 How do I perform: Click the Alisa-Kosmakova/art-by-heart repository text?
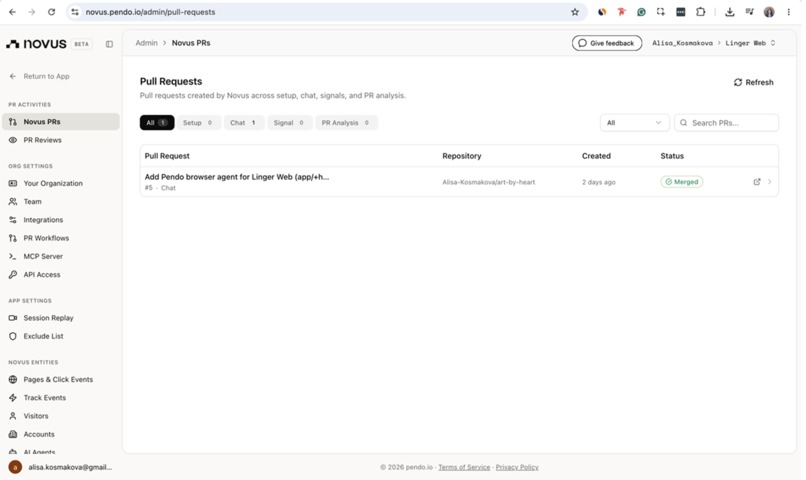[x=488, y=182]
